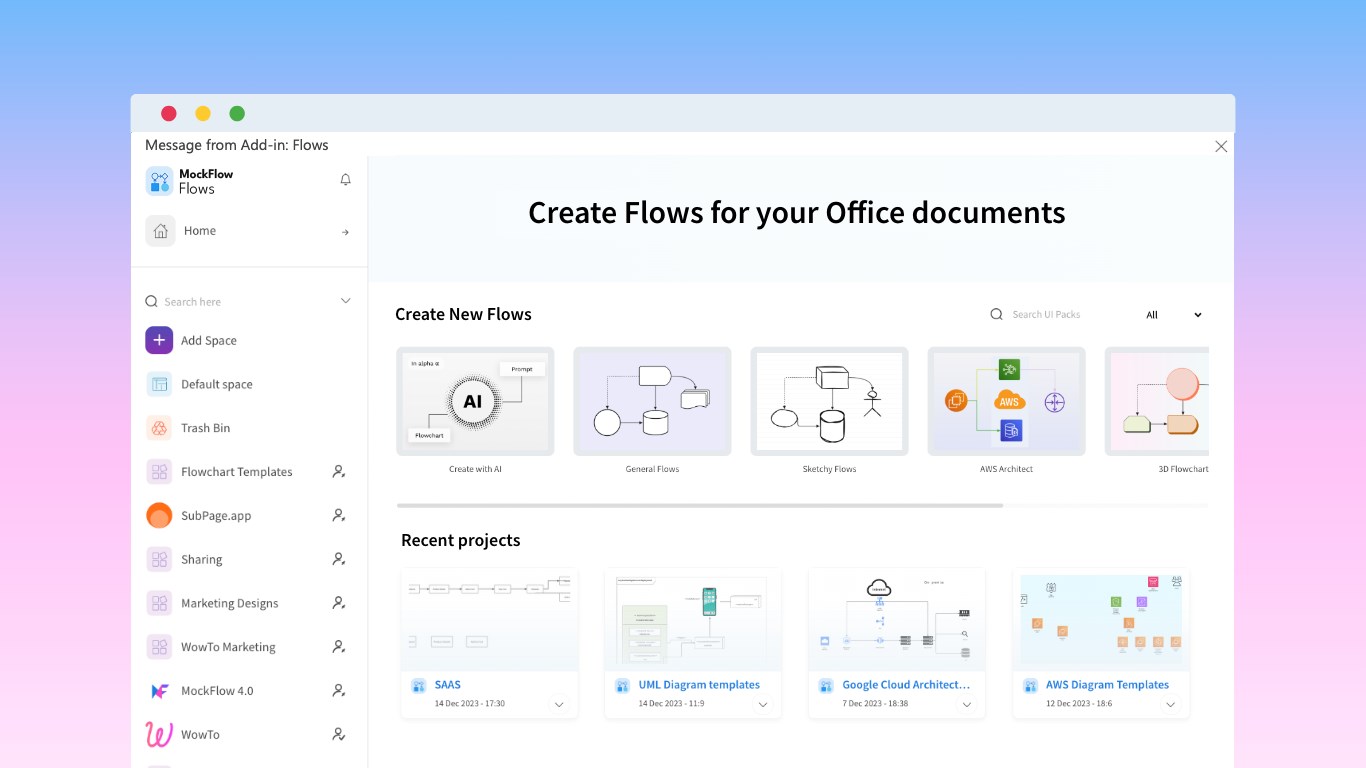Click the Google Cloud Architecture file icon

coord(826,686)
